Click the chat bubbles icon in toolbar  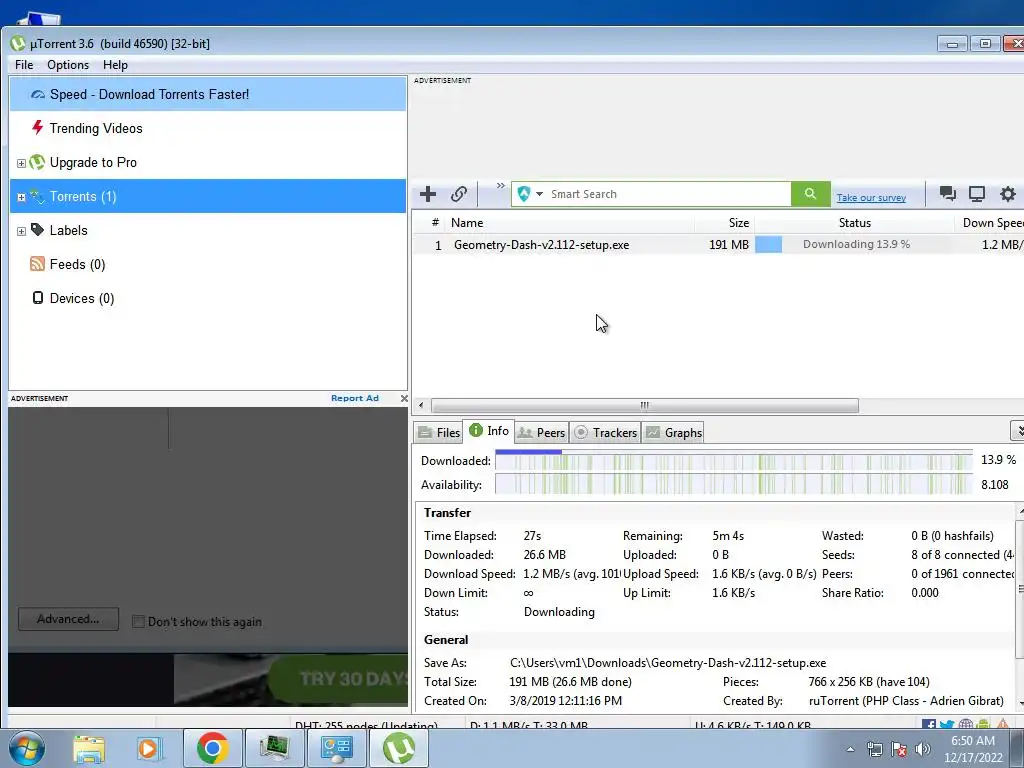[947, 193]
